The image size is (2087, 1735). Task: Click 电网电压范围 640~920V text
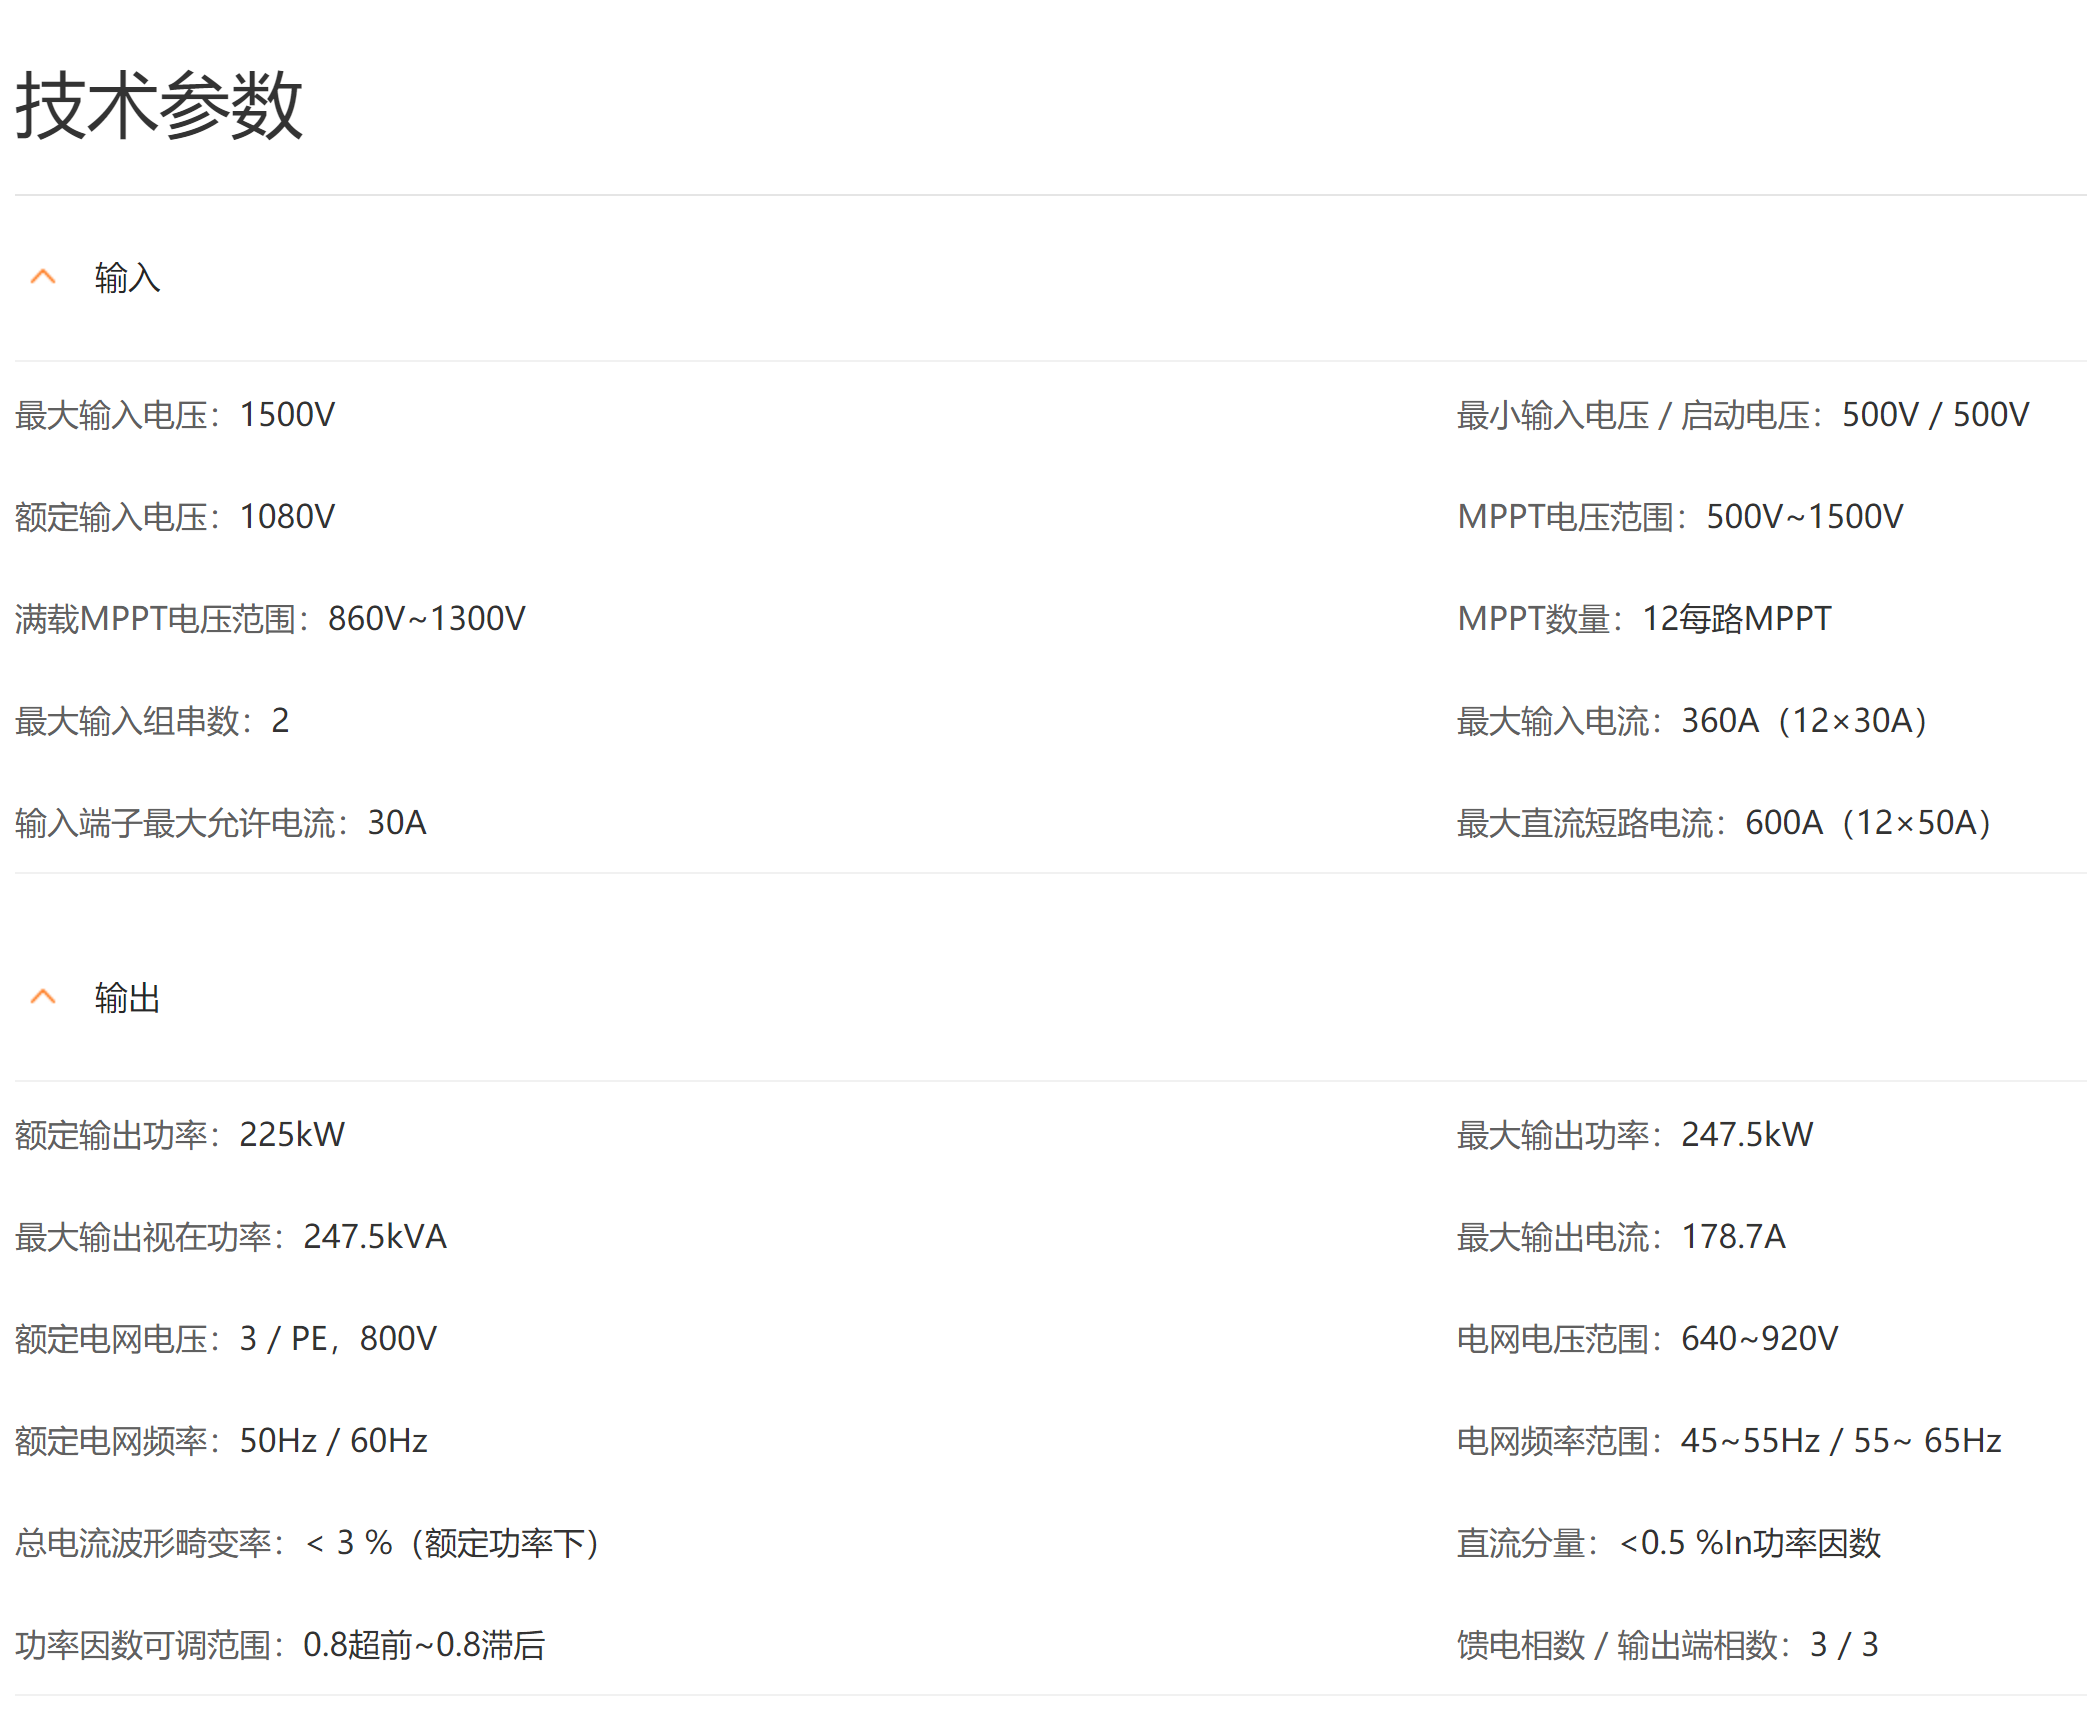[x=1647, y=1339]
